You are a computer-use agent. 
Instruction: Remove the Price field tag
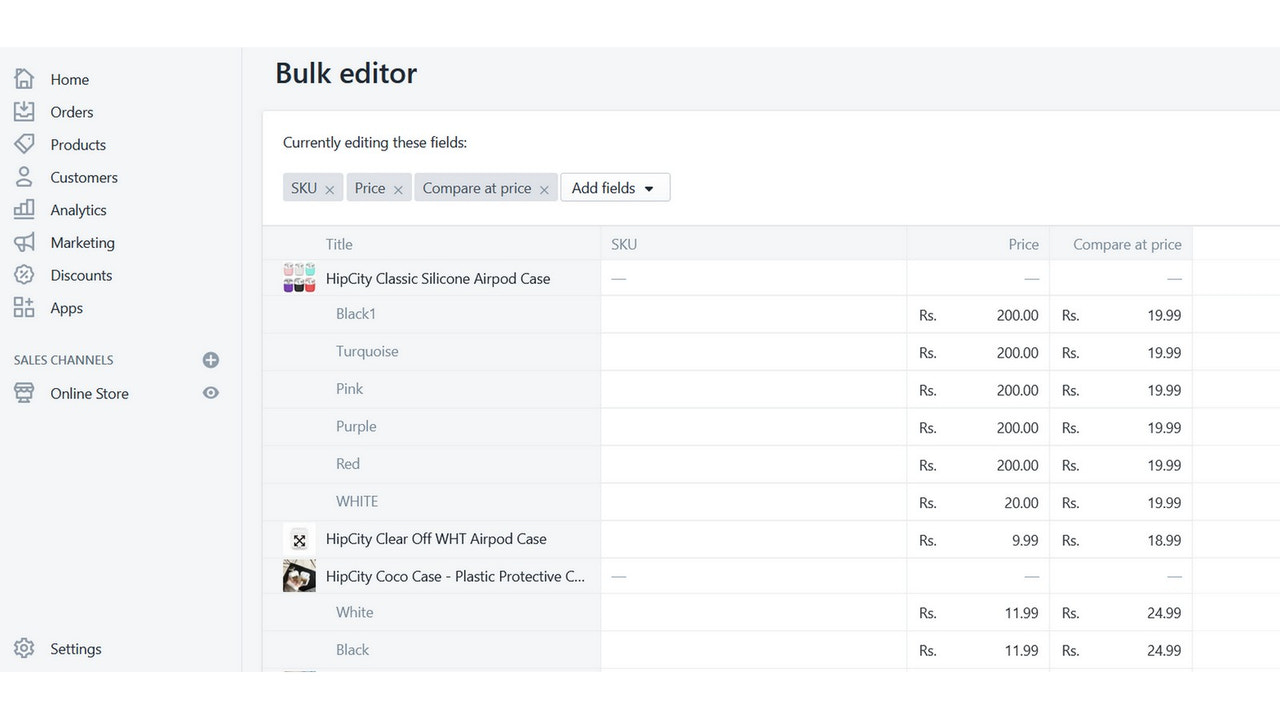pyautogui.click(x=397, y=187)
